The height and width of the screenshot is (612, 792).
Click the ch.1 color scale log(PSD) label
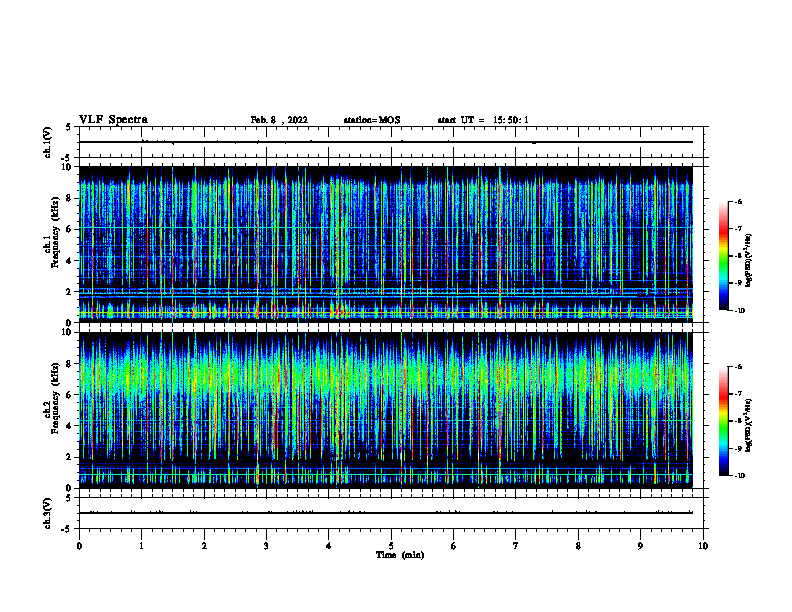(750, 260)
